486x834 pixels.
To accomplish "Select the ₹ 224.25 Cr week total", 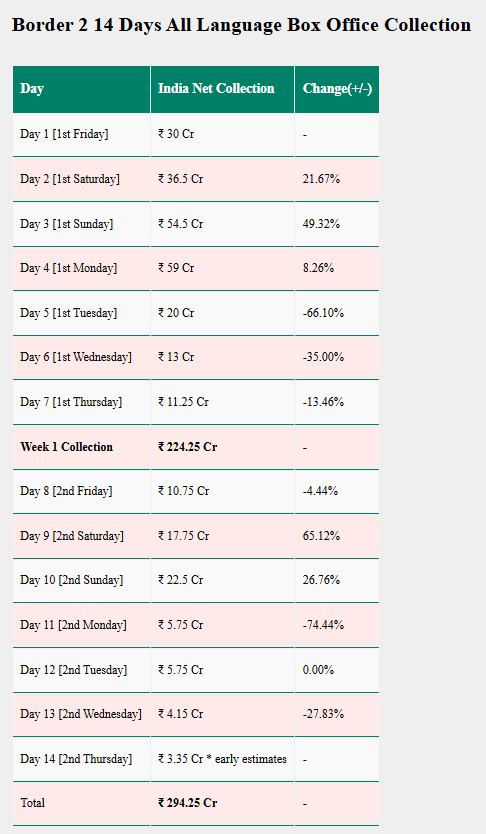I will tap(187, 447).
